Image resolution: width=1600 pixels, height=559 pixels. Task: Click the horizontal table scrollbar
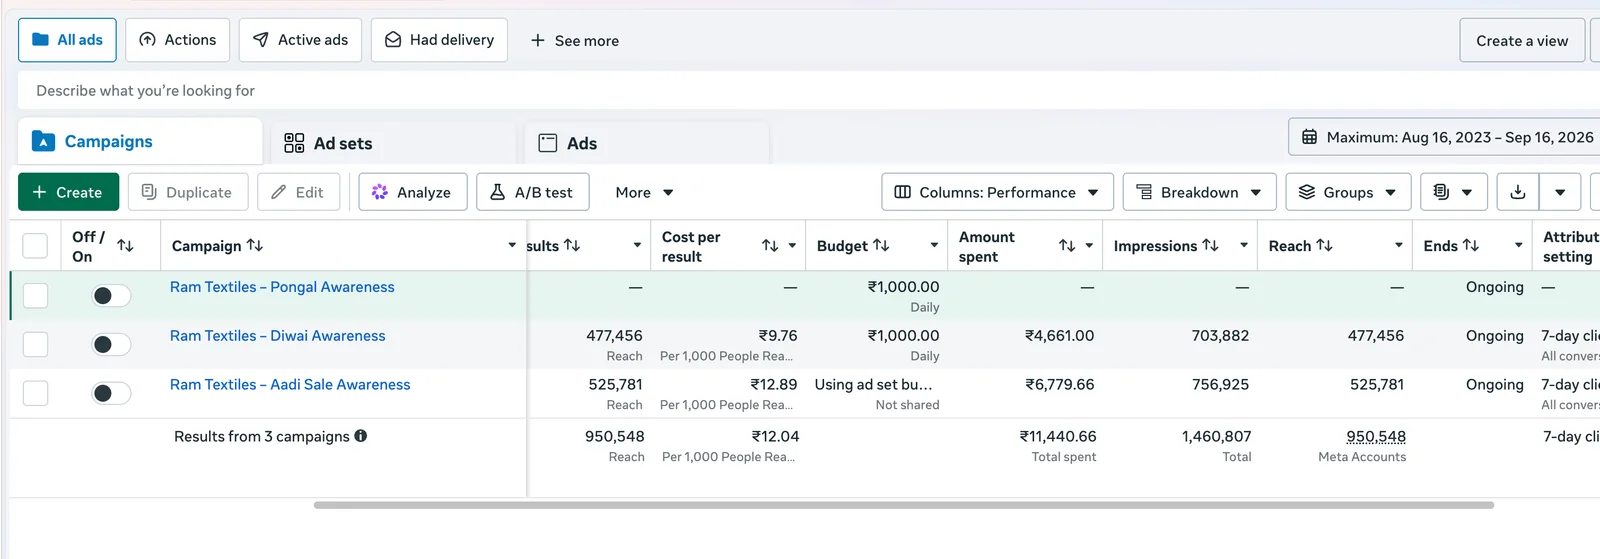click(x=903, y=505)
